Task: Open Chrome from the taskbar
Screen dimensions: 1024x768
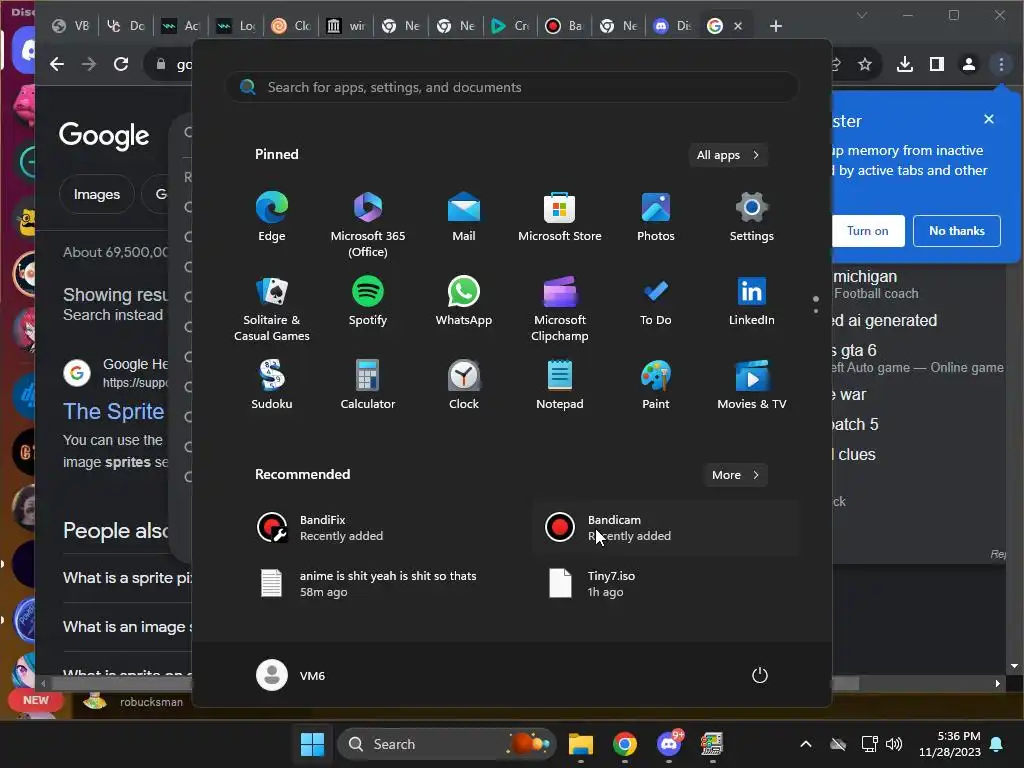Action: [x=624, y=744]
